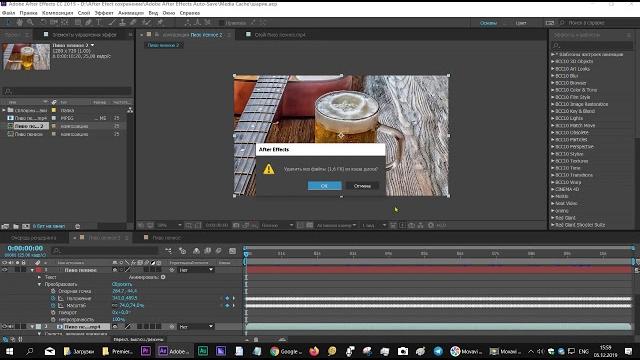Toggle draft 3D icon in timeline header

tap(182, 251)
